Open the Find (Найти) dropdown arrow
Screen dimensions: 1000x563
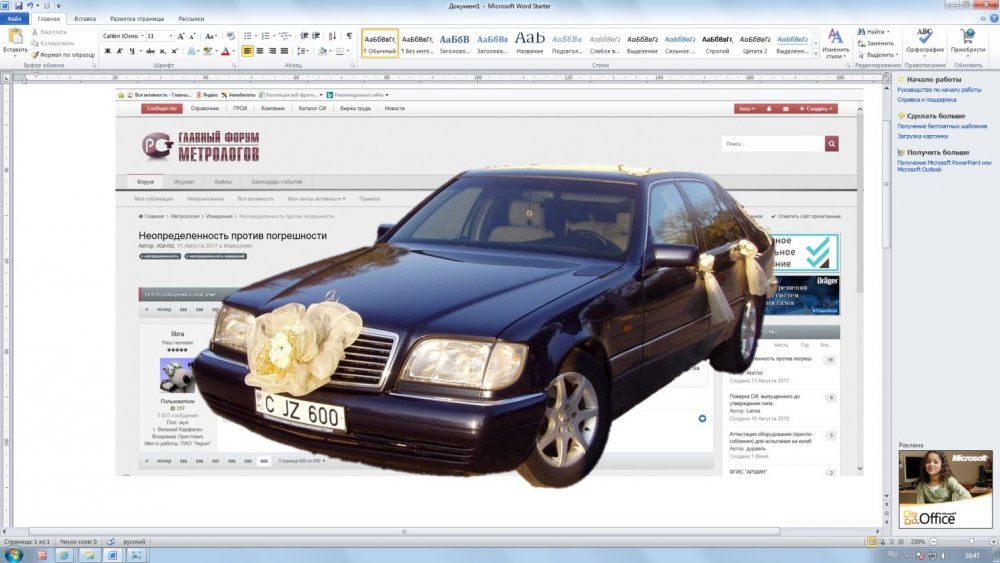point(888,32)
